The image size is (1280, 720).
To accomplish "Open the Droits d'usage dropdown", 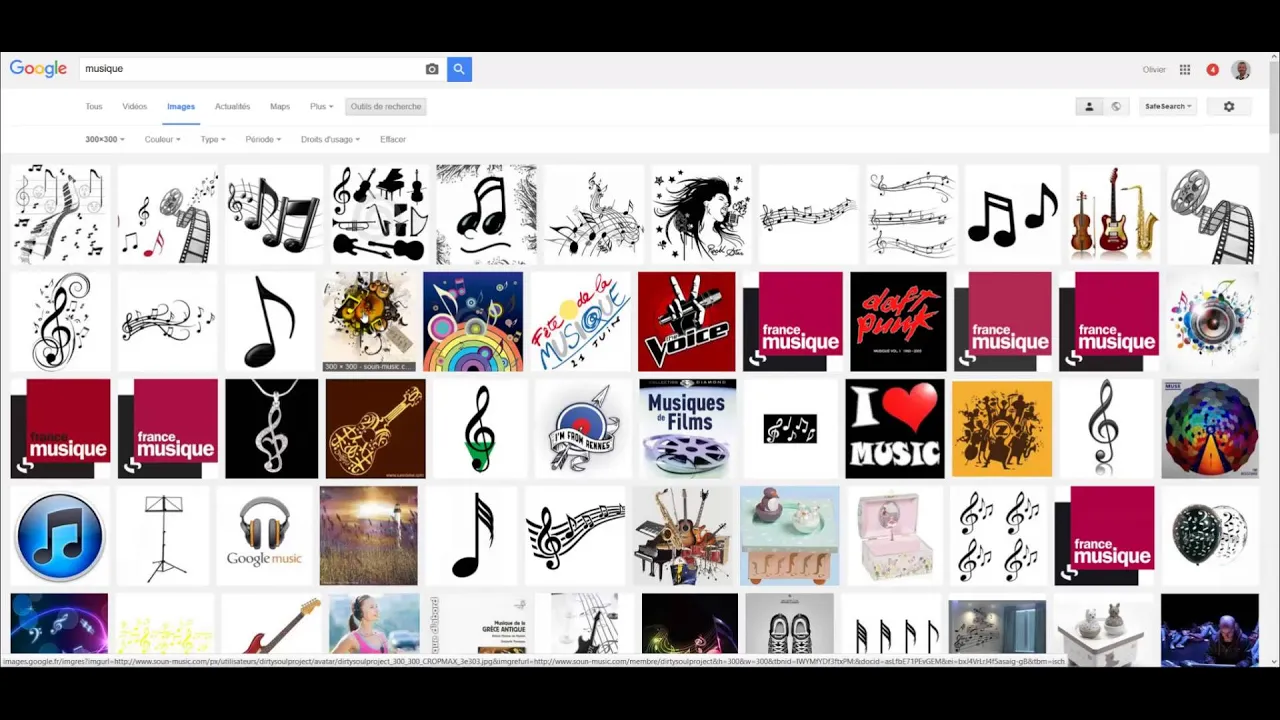I will [x=331, y=139].
